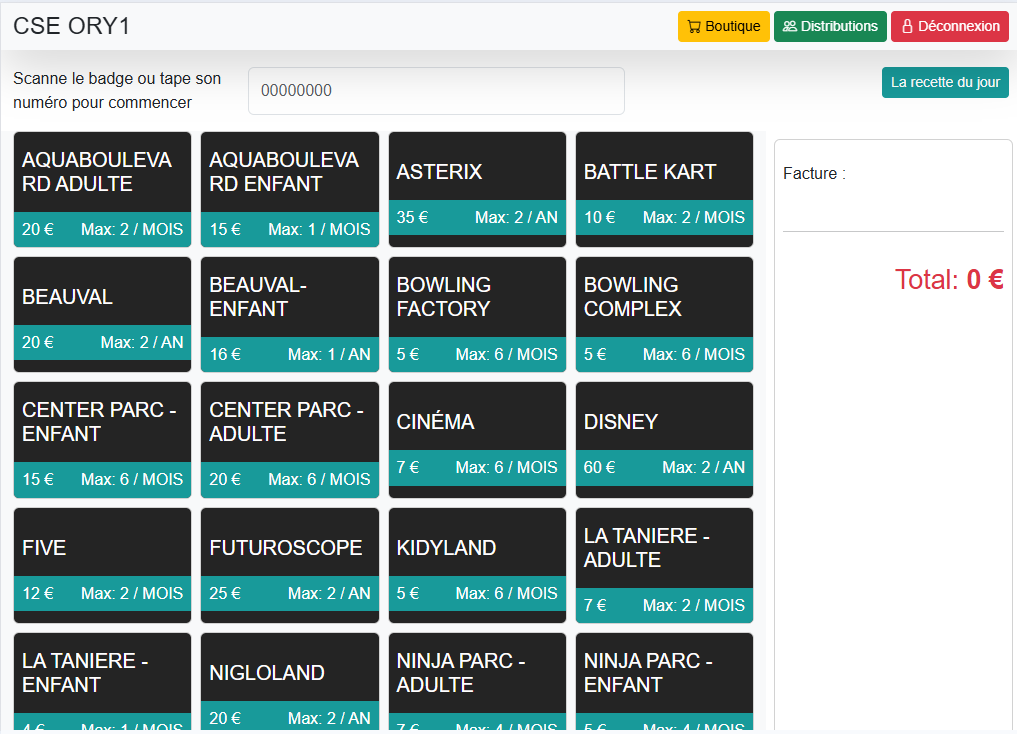Choose the FIVE ticket card
The width and height of the screenshot is (1017, 734).
(x=102, y=565)
